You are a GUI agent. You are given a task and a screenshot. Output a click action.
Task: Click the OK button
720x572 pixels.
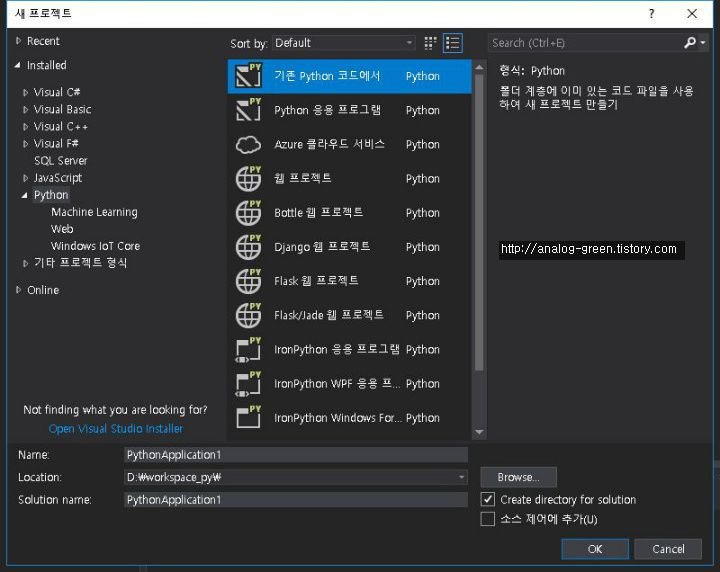click(x=595, y=549)
